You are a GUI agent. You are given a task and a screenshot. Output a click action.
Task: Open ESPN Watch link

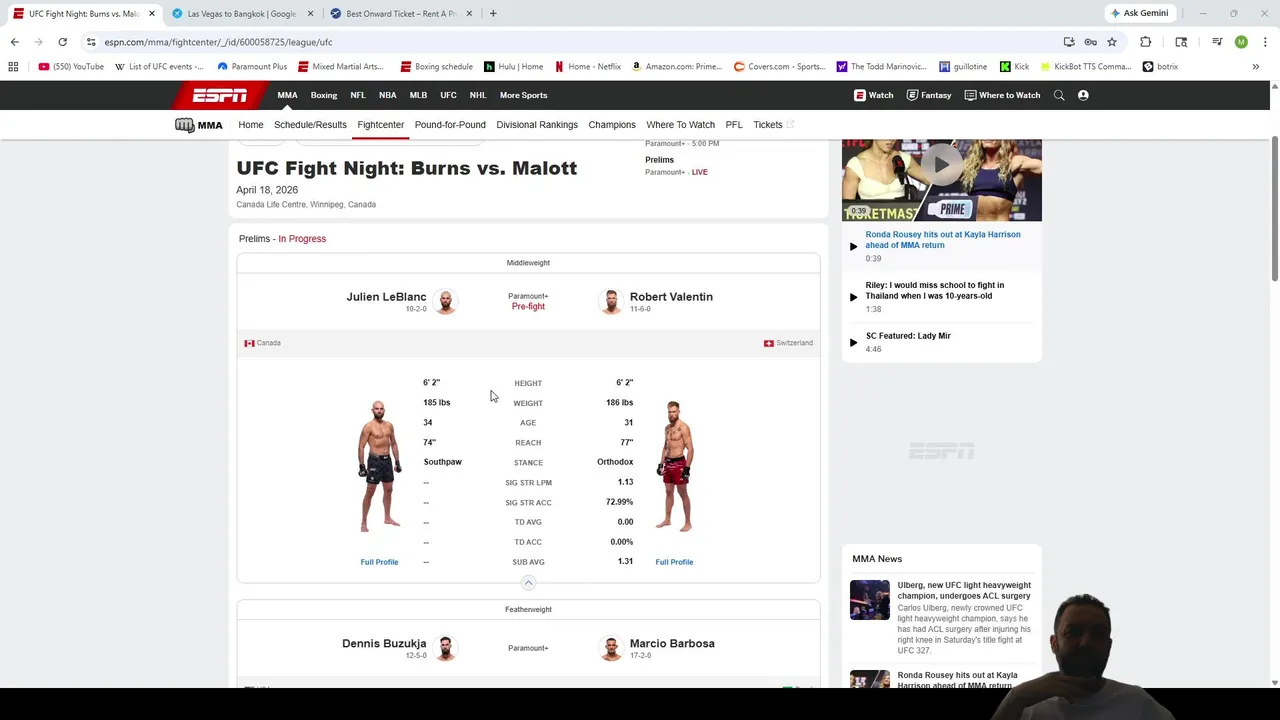pos(873,95)
